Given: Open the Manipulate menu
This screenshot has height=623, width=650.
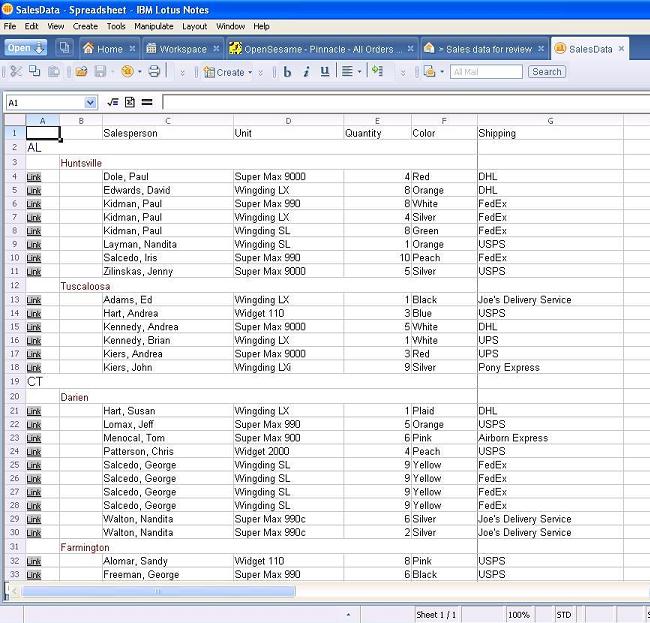Looking at the screenshot, I should (153, 26).
